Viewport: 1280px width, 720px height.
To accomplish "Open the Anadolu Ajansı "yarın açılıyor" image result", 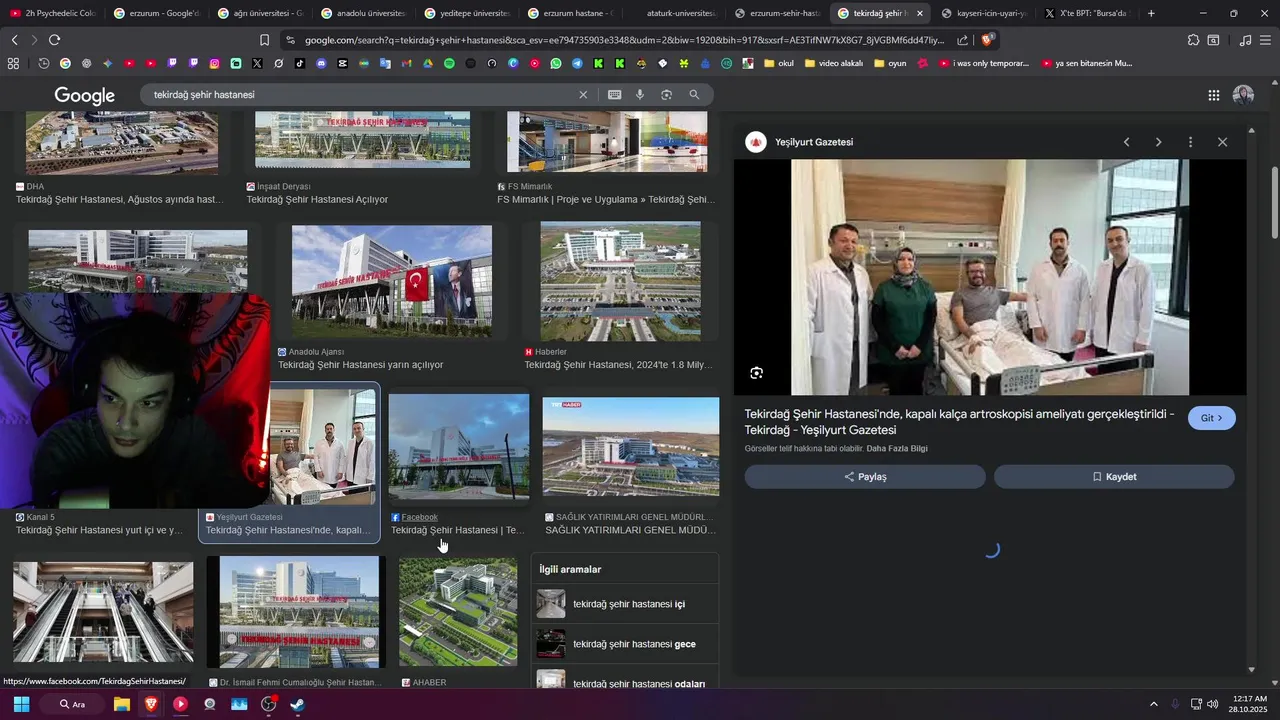I will (391, 282).
